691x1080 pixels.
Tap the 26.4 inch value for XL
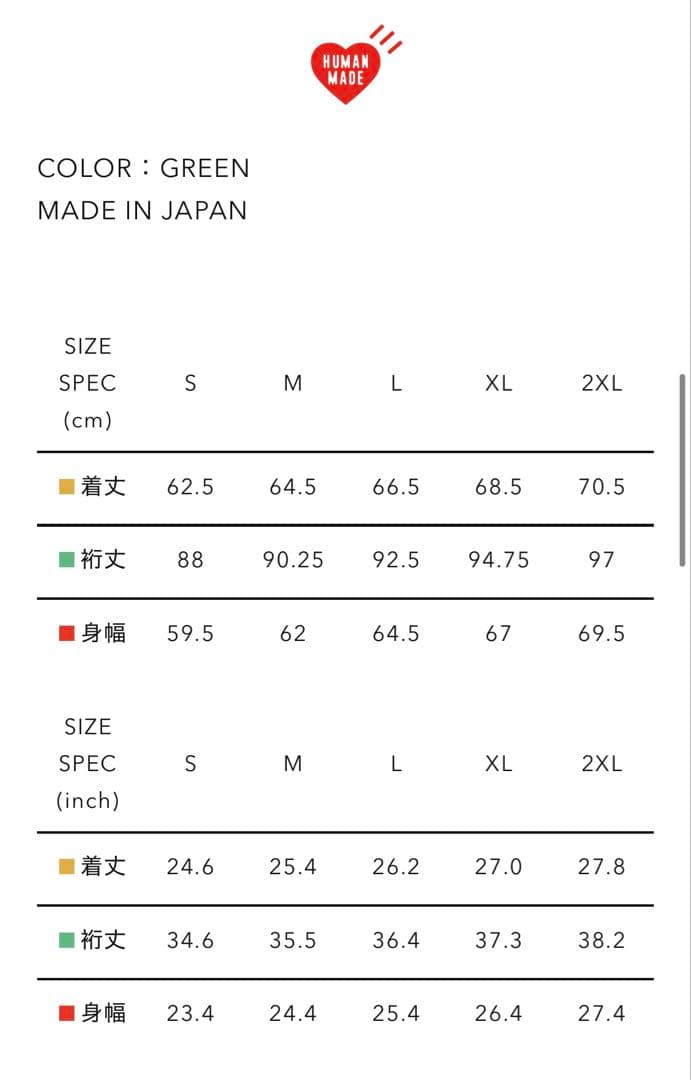[x=498, y=1014]
